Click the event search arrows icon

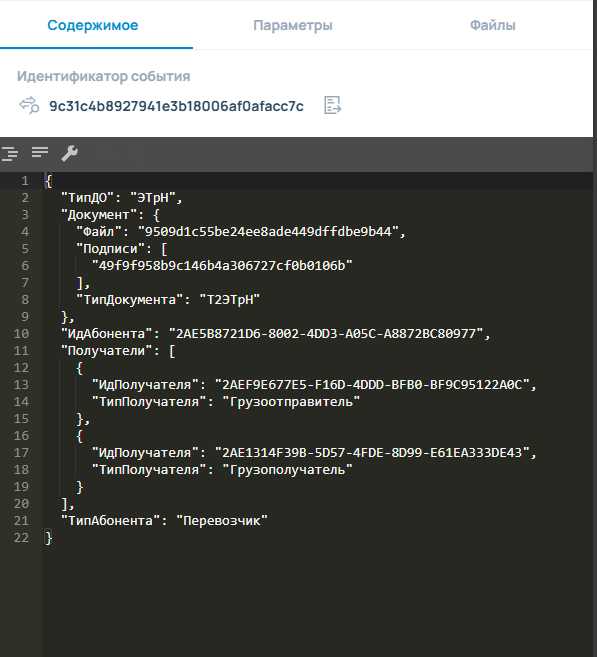point(29,105)
